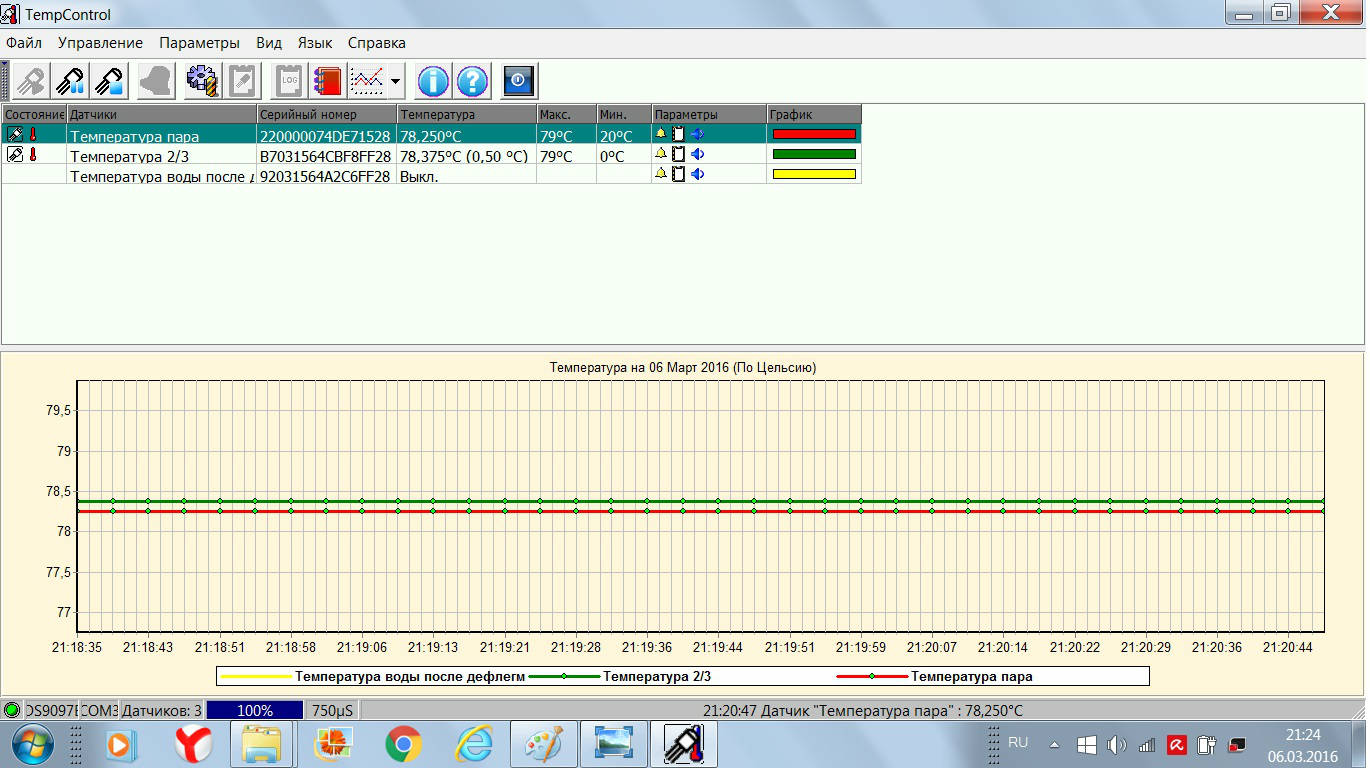This screenshot has width=1370, height=768.
Task: Open the Управление menu
Action: point(100,43)
